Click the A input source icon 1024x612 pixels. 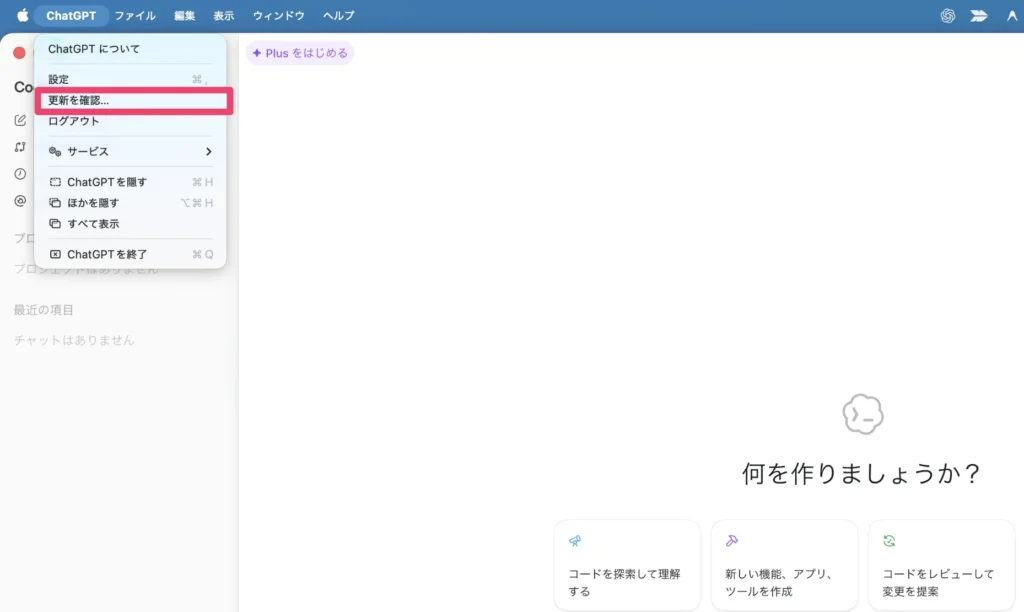click(1012, 16)
